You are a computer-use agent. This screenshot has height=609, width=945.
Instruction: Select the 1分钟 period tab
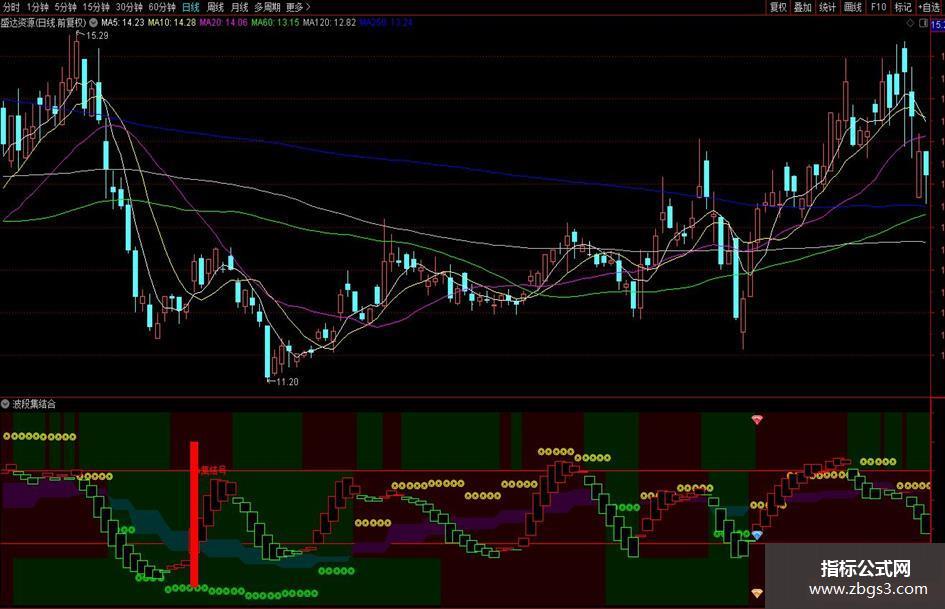point(37,7)
